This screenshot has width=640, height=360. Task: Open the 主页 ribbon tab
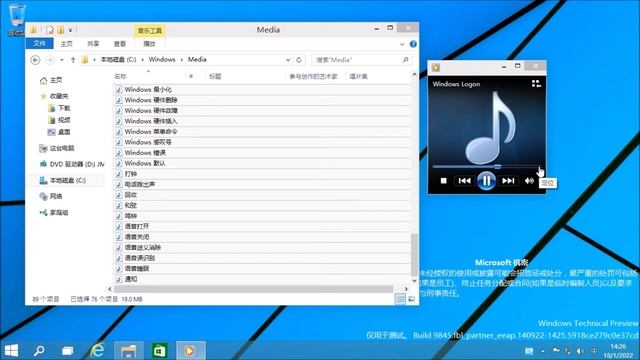point(67,43)
